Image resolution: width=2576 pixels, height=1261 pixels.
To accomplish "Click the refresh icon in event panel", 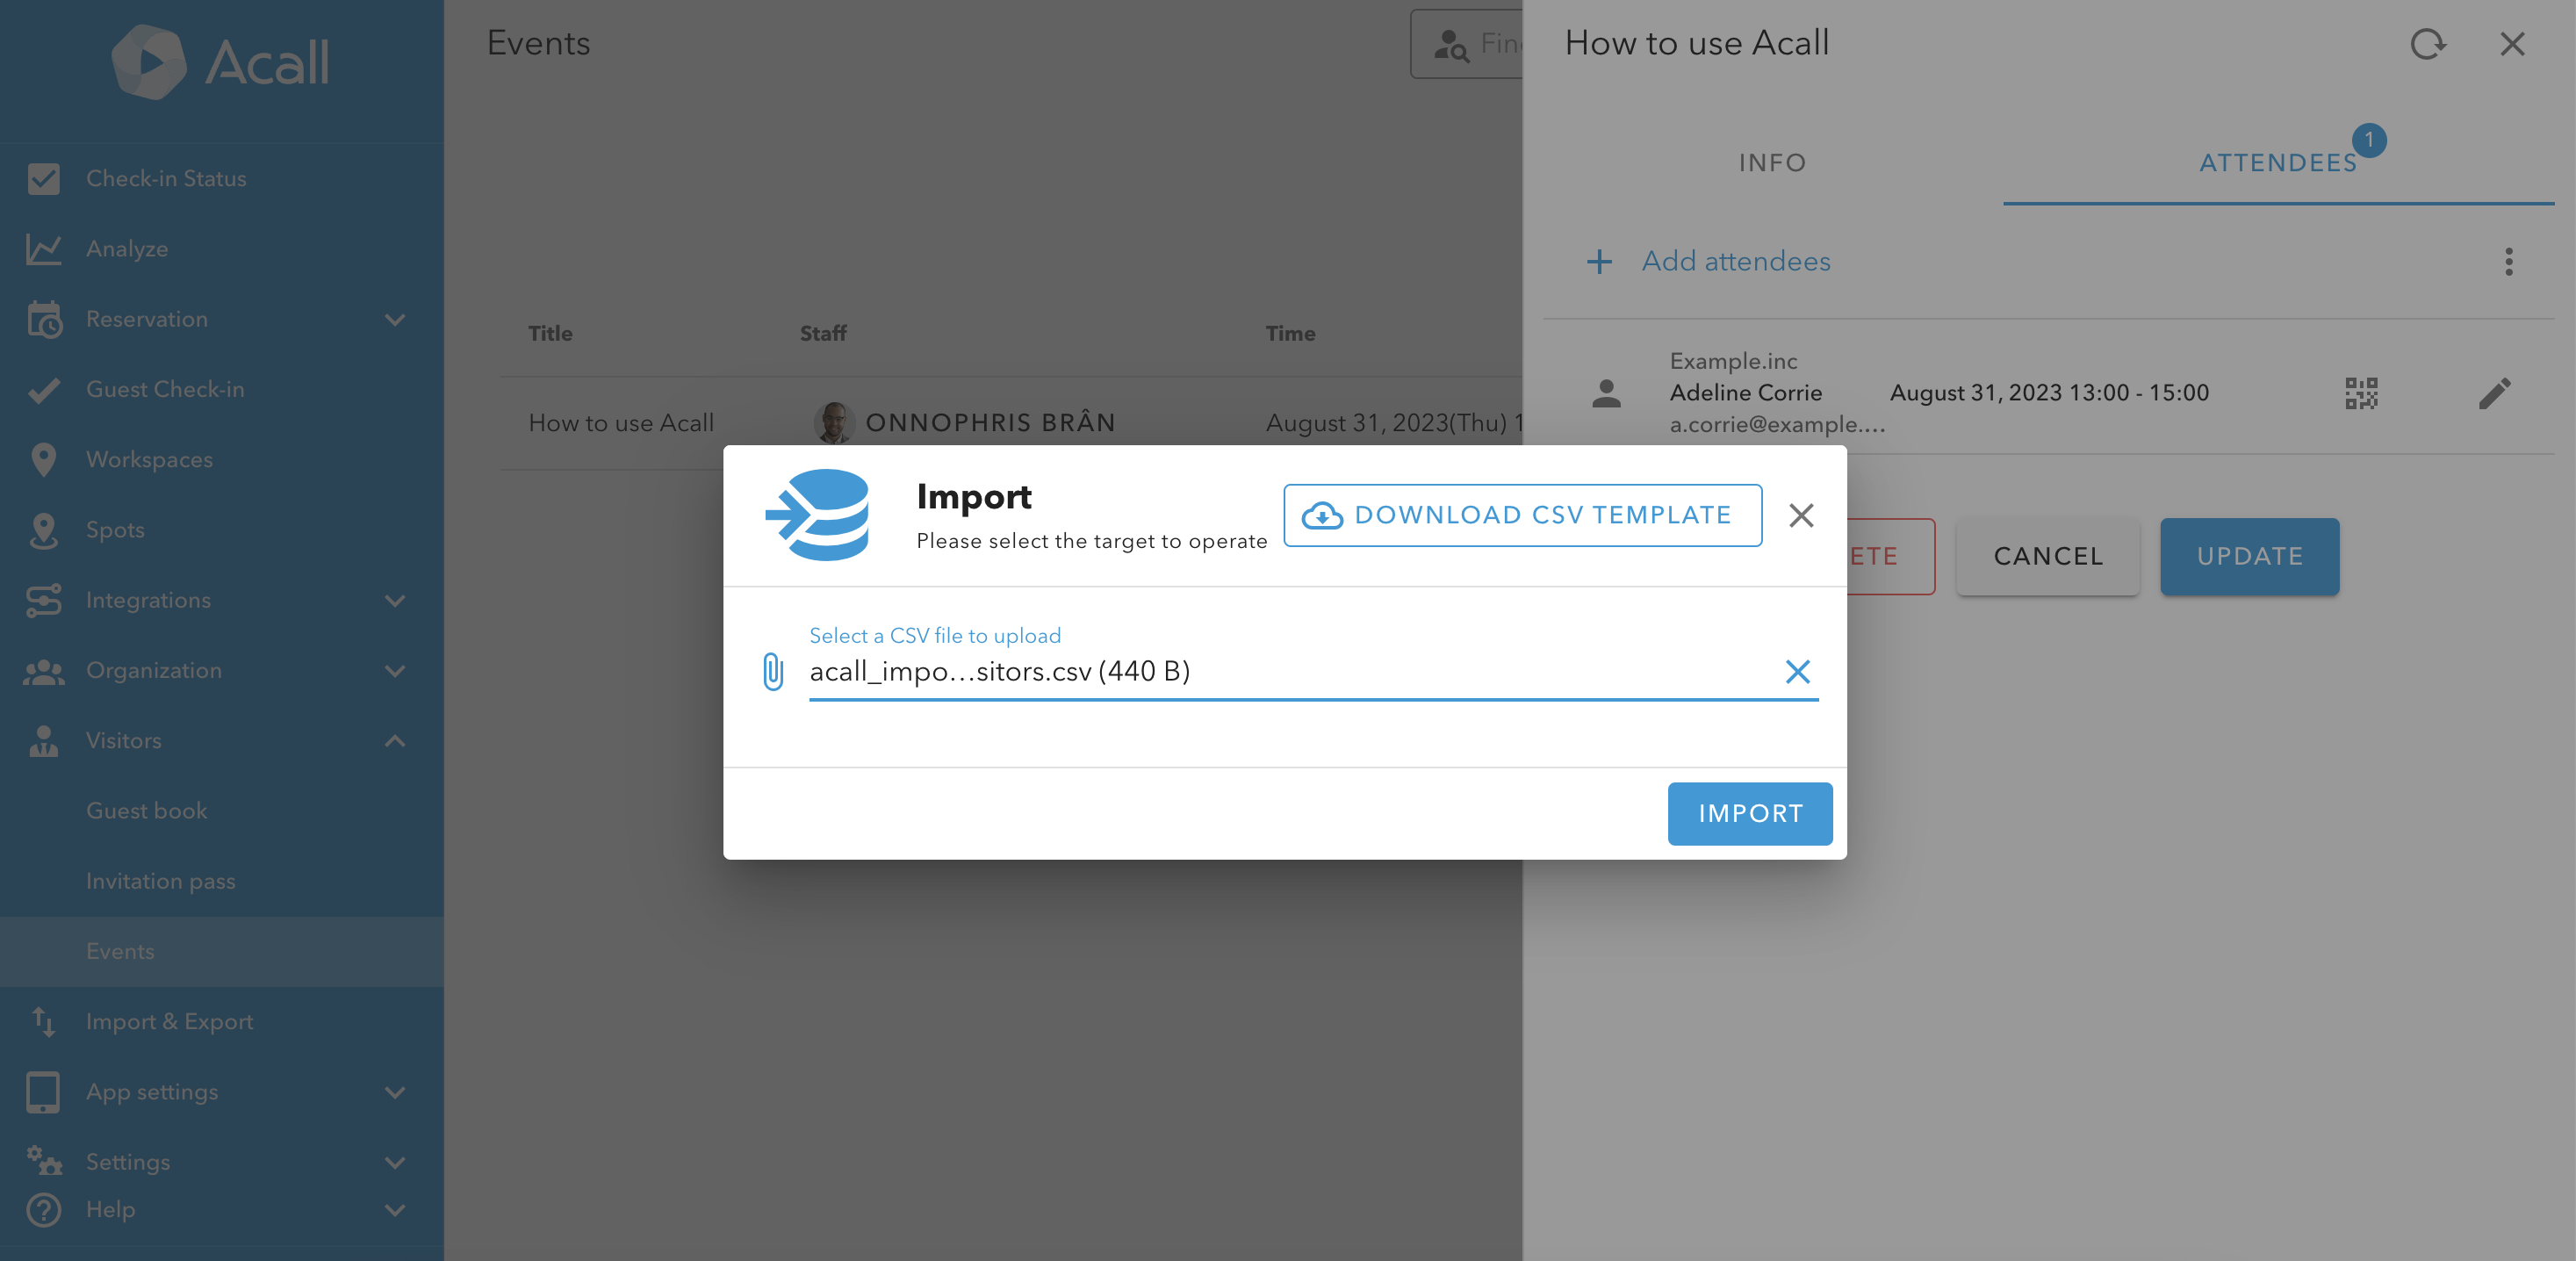I will click(2427, 44).
